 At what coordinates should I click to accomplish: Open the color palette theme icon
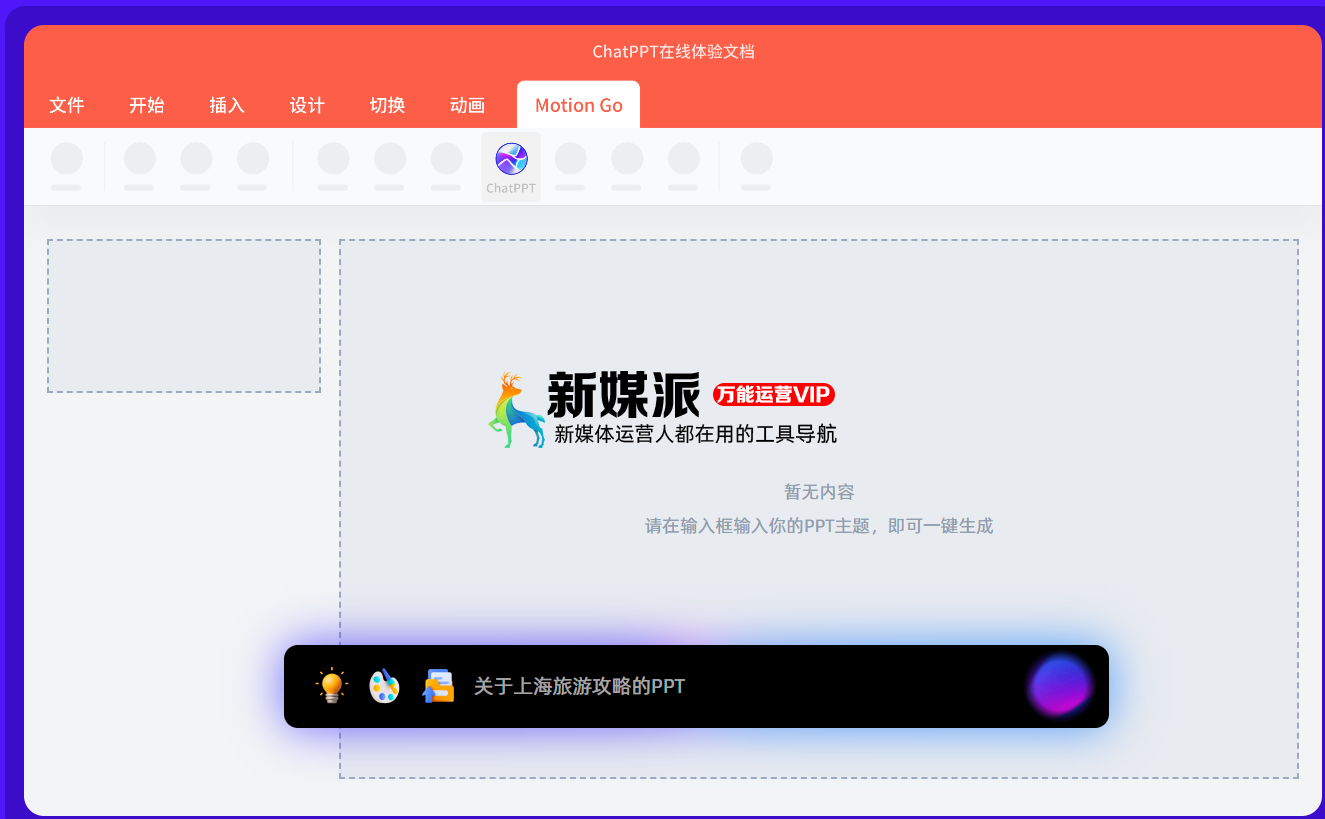coord(384,686)
